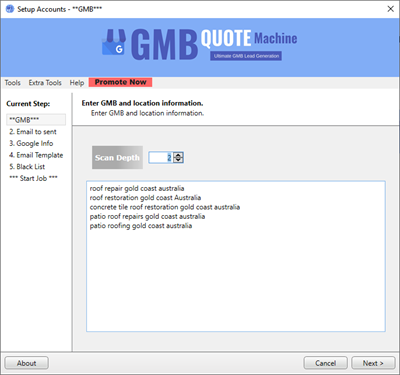Open the Extra Tools menu
400x375 pixels.
click(45, 83)
